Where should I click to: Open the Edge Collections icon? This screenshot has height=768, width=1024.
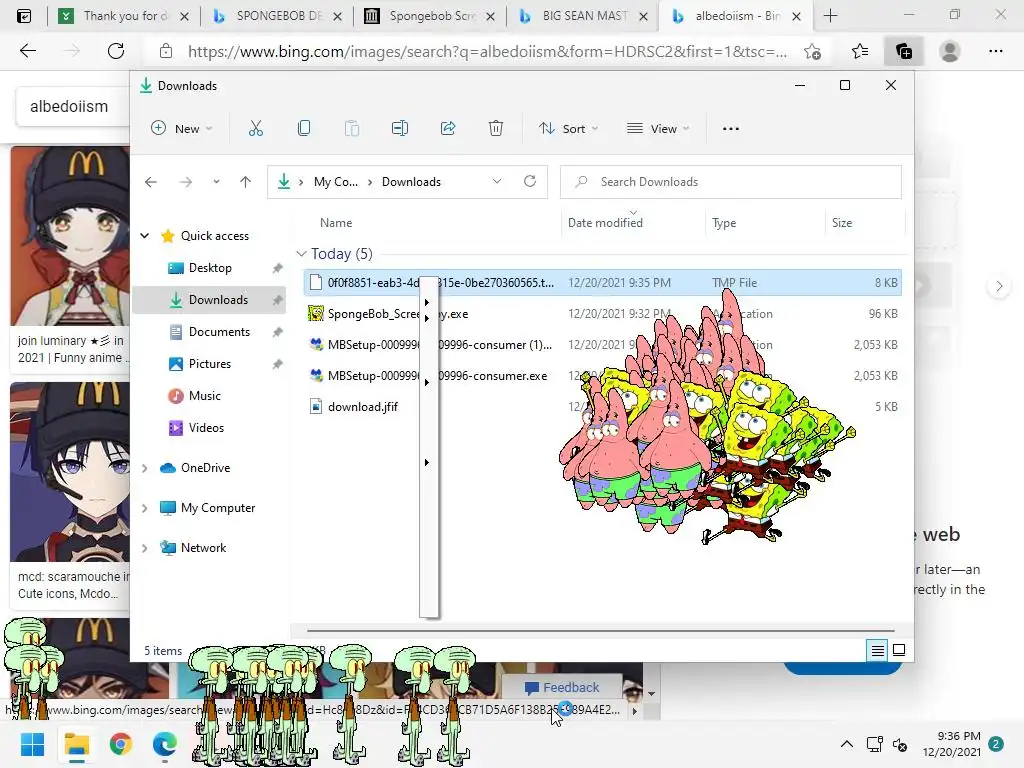904,51
